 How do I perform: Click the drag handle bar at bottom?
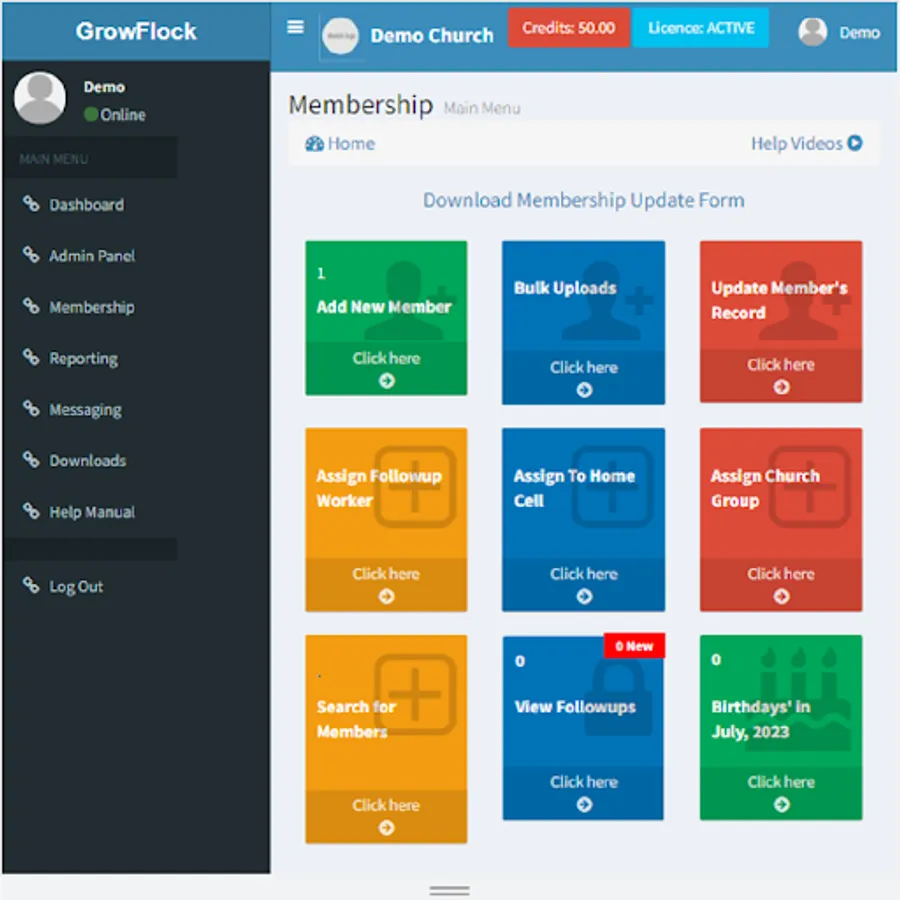tap(450, 890)
